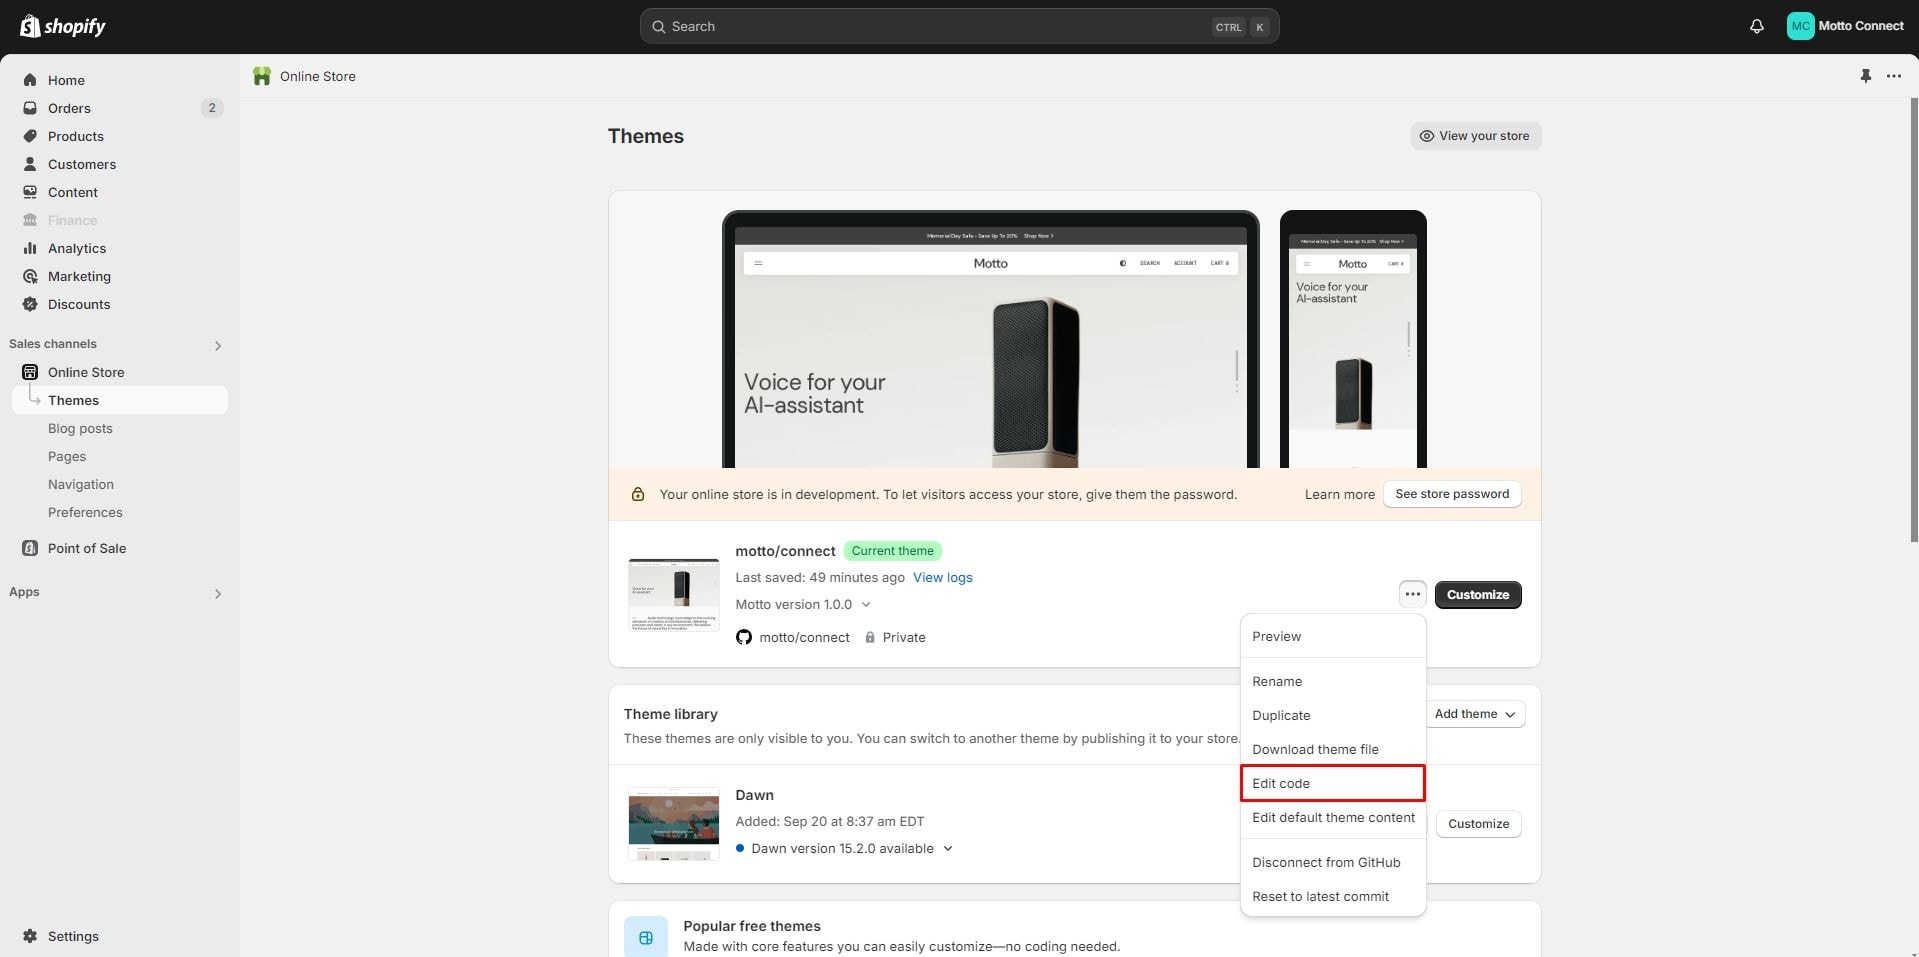This screenshot has height=957, width=1919.
Task: Pin the Online Store page
Action: [1865, 76]
